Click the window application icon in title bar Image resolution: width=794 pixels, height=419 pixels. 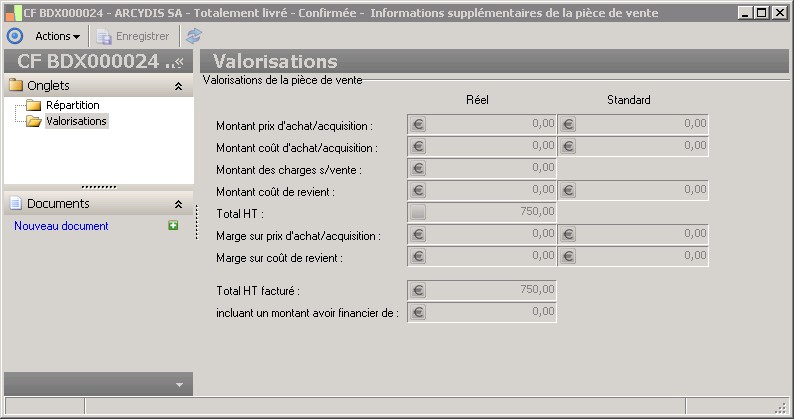[x=14, y=13]
